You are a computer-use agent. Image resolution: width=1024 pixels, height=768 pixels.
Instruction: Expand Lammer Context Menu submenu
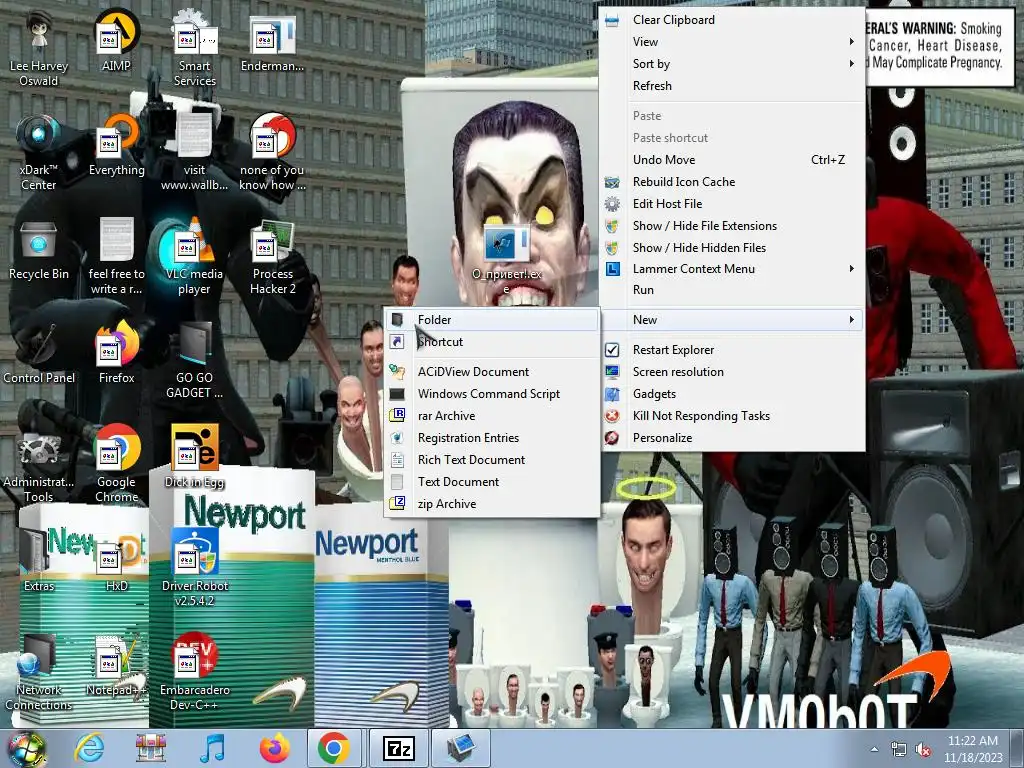click(x=733, y=268)
